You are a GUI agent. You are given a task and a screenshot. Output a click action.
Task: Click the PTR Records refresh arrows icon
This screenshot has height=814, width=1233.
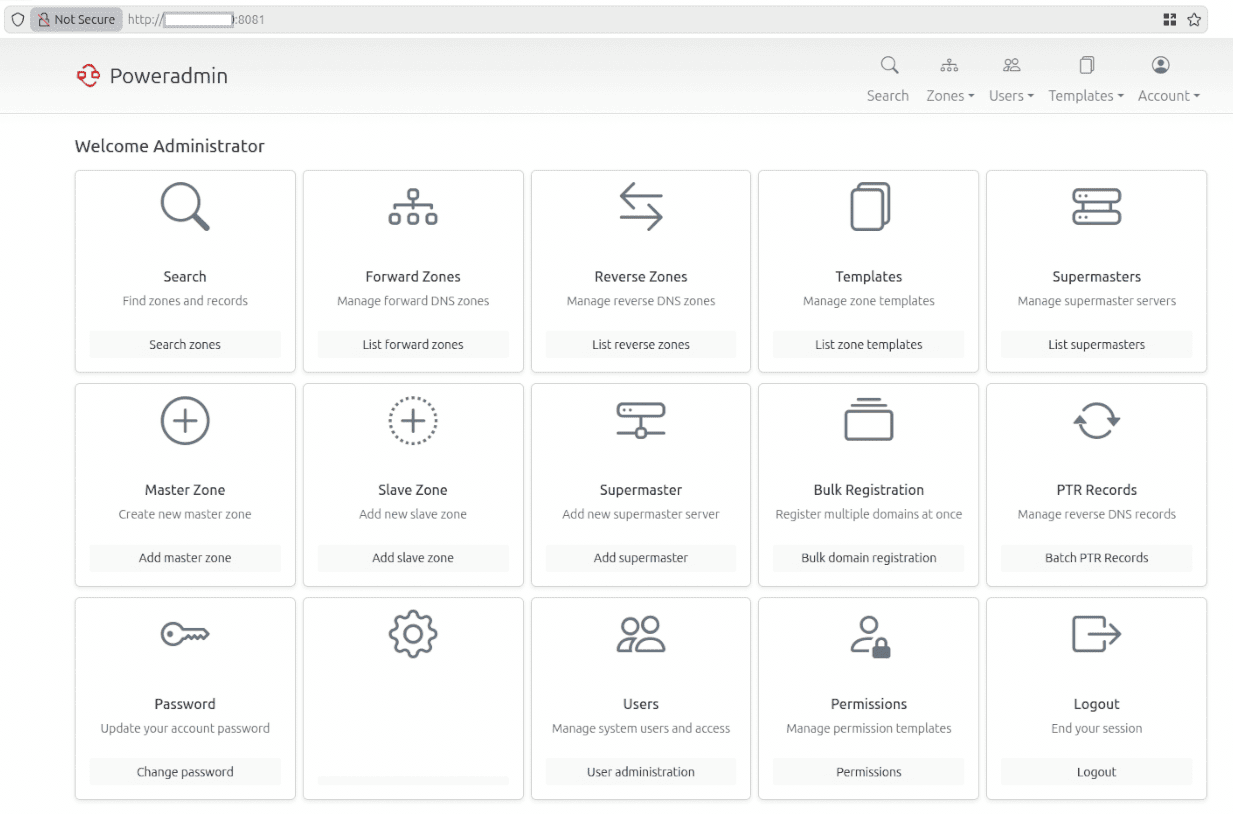(x=1096, y=420)
